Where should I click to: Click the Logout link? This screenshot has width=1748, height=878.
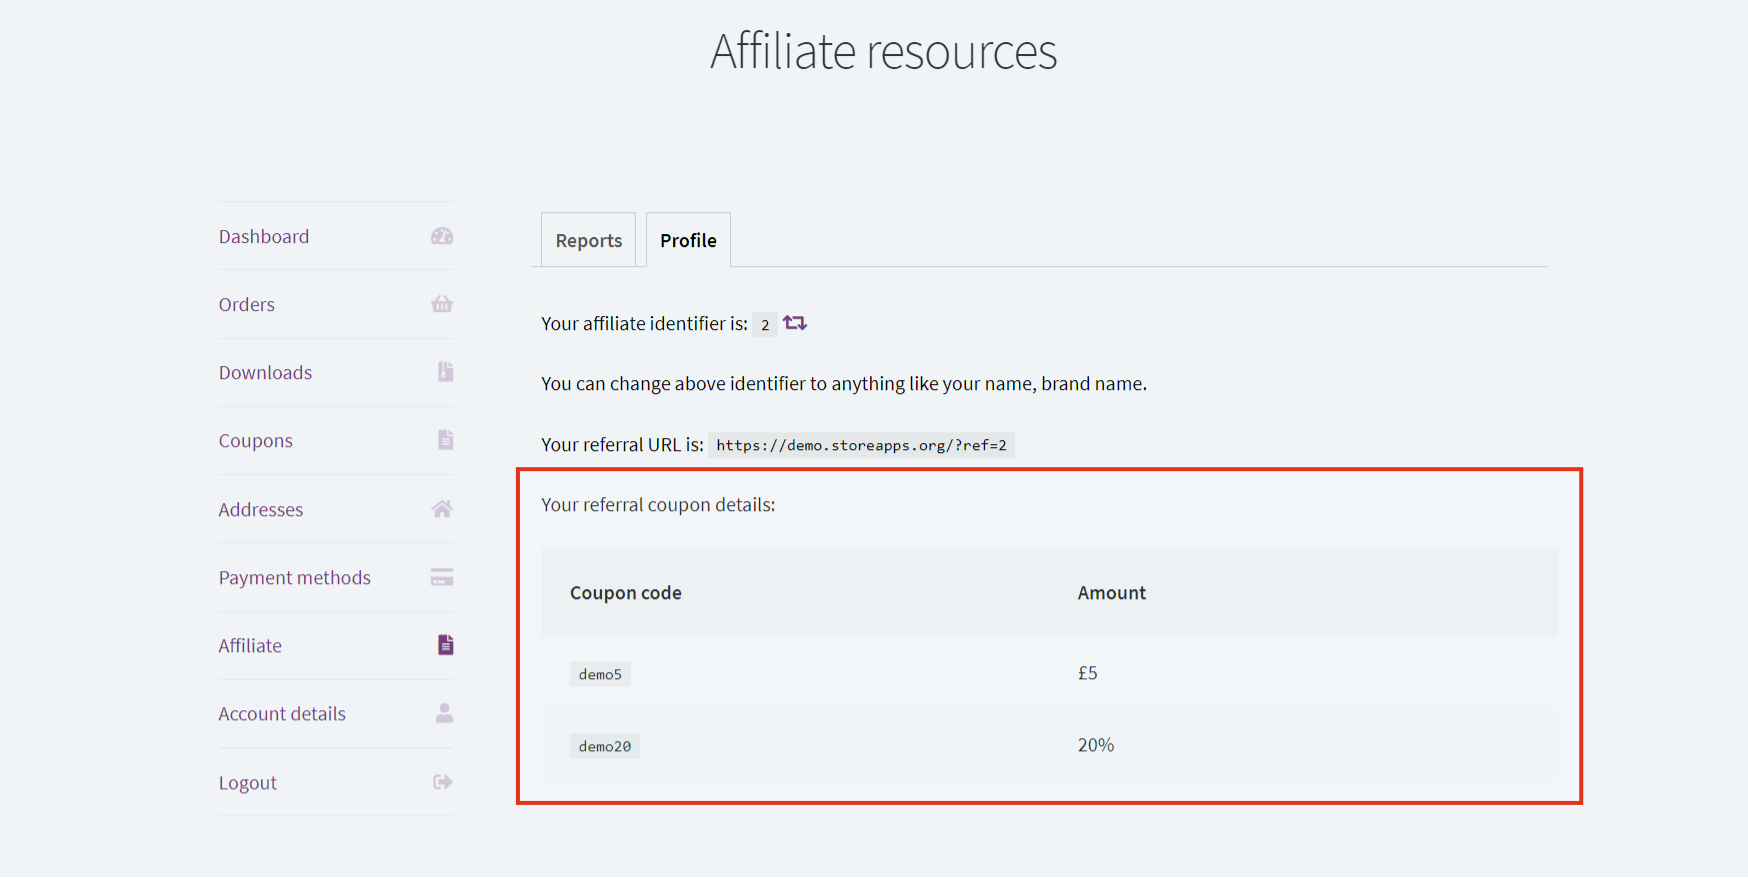tap(248, 783)
